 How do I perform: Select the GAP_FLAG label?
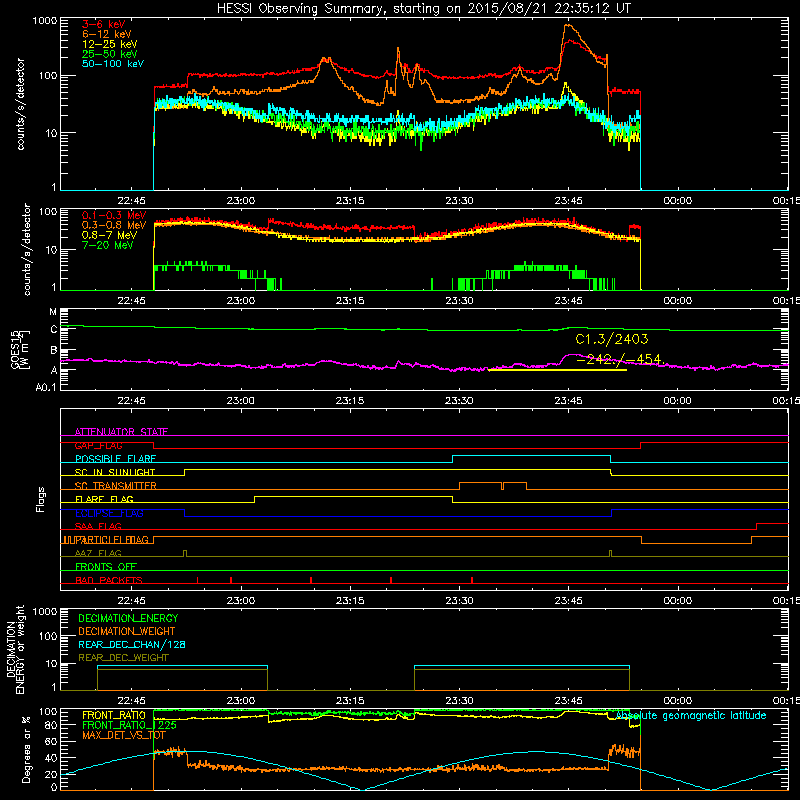98,445
